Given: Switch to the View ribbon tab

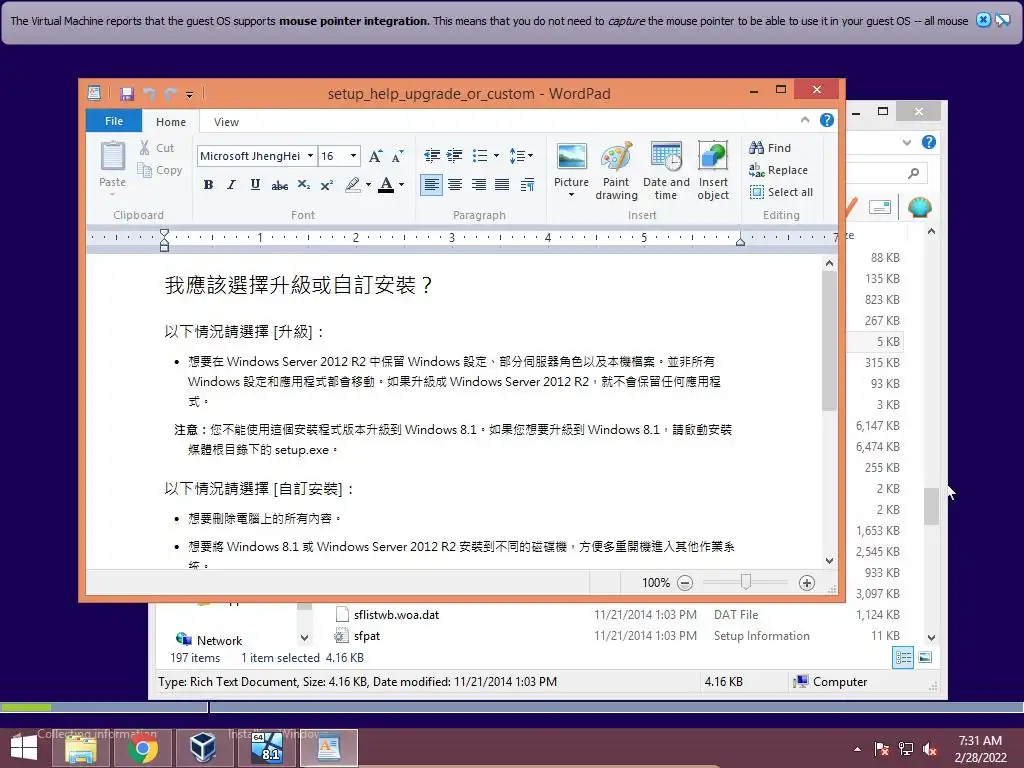Looking at the screenshot, I should 226,122.
